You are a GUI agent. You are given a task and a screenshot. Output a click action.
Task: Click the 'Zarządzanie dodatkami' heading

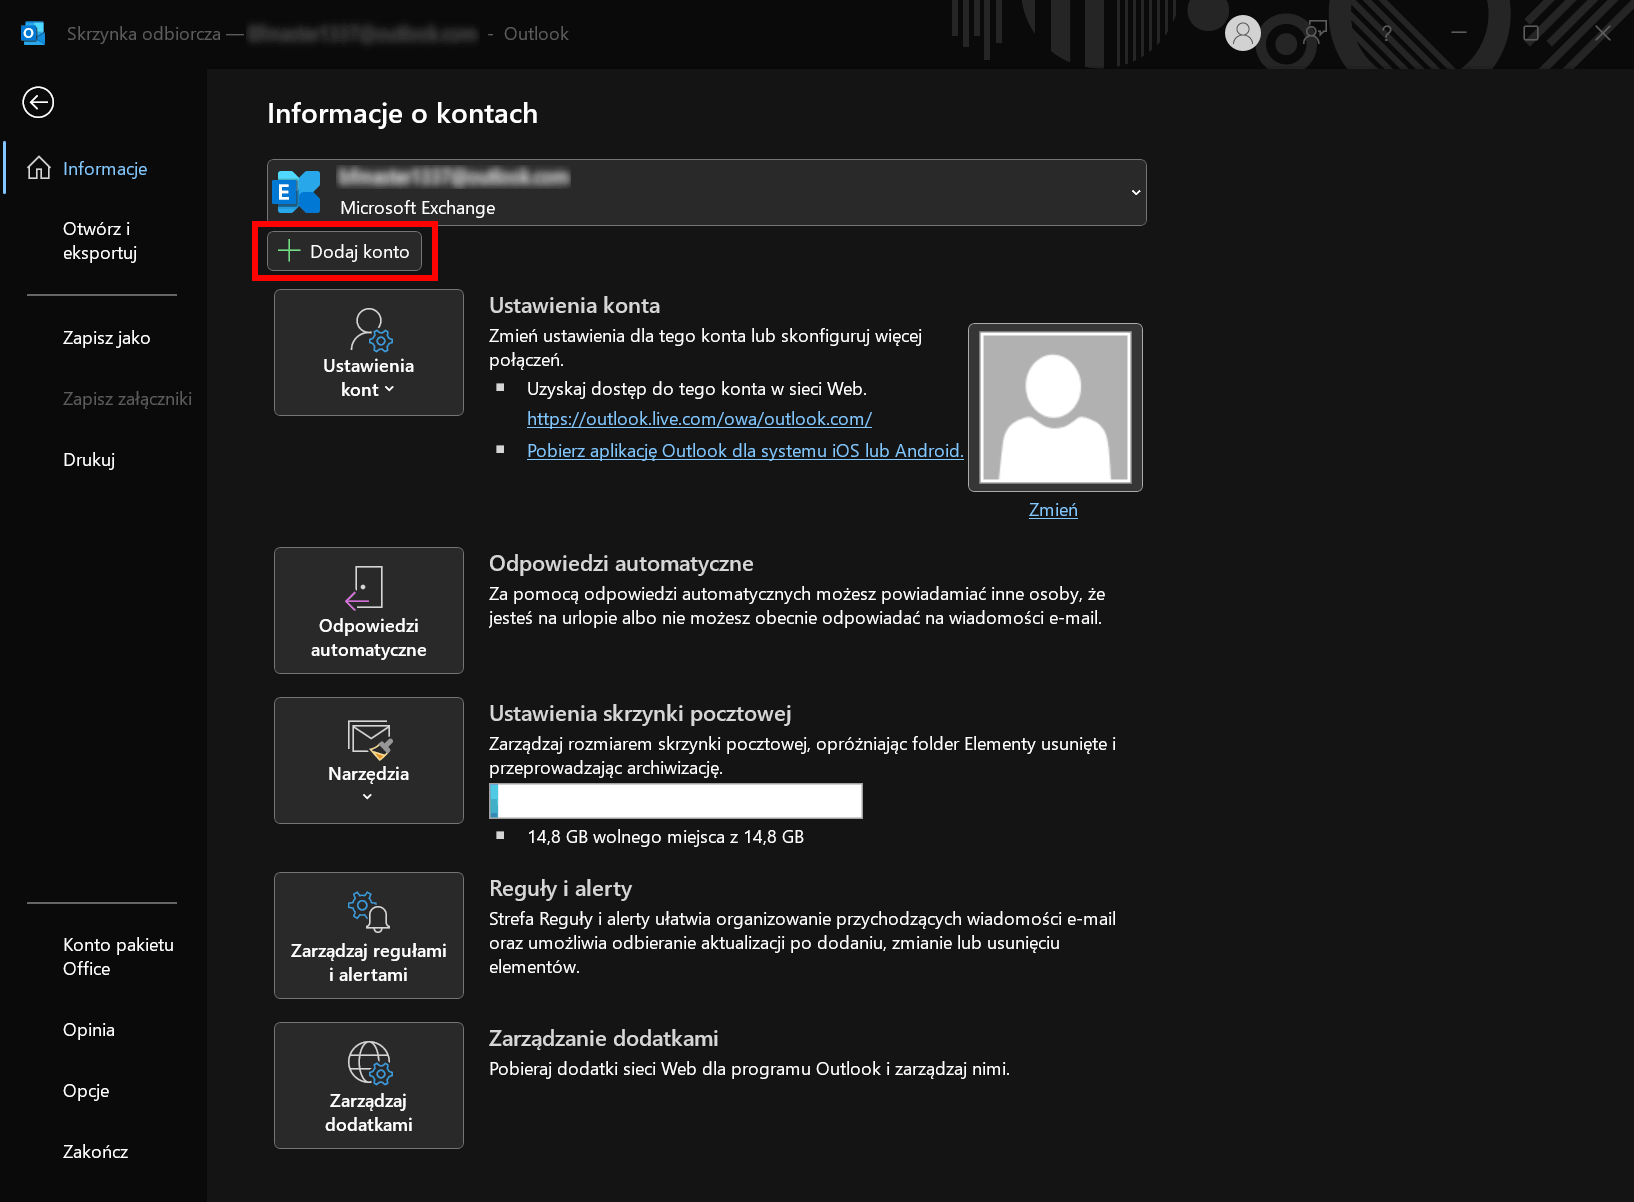[x=604, y=1039]
